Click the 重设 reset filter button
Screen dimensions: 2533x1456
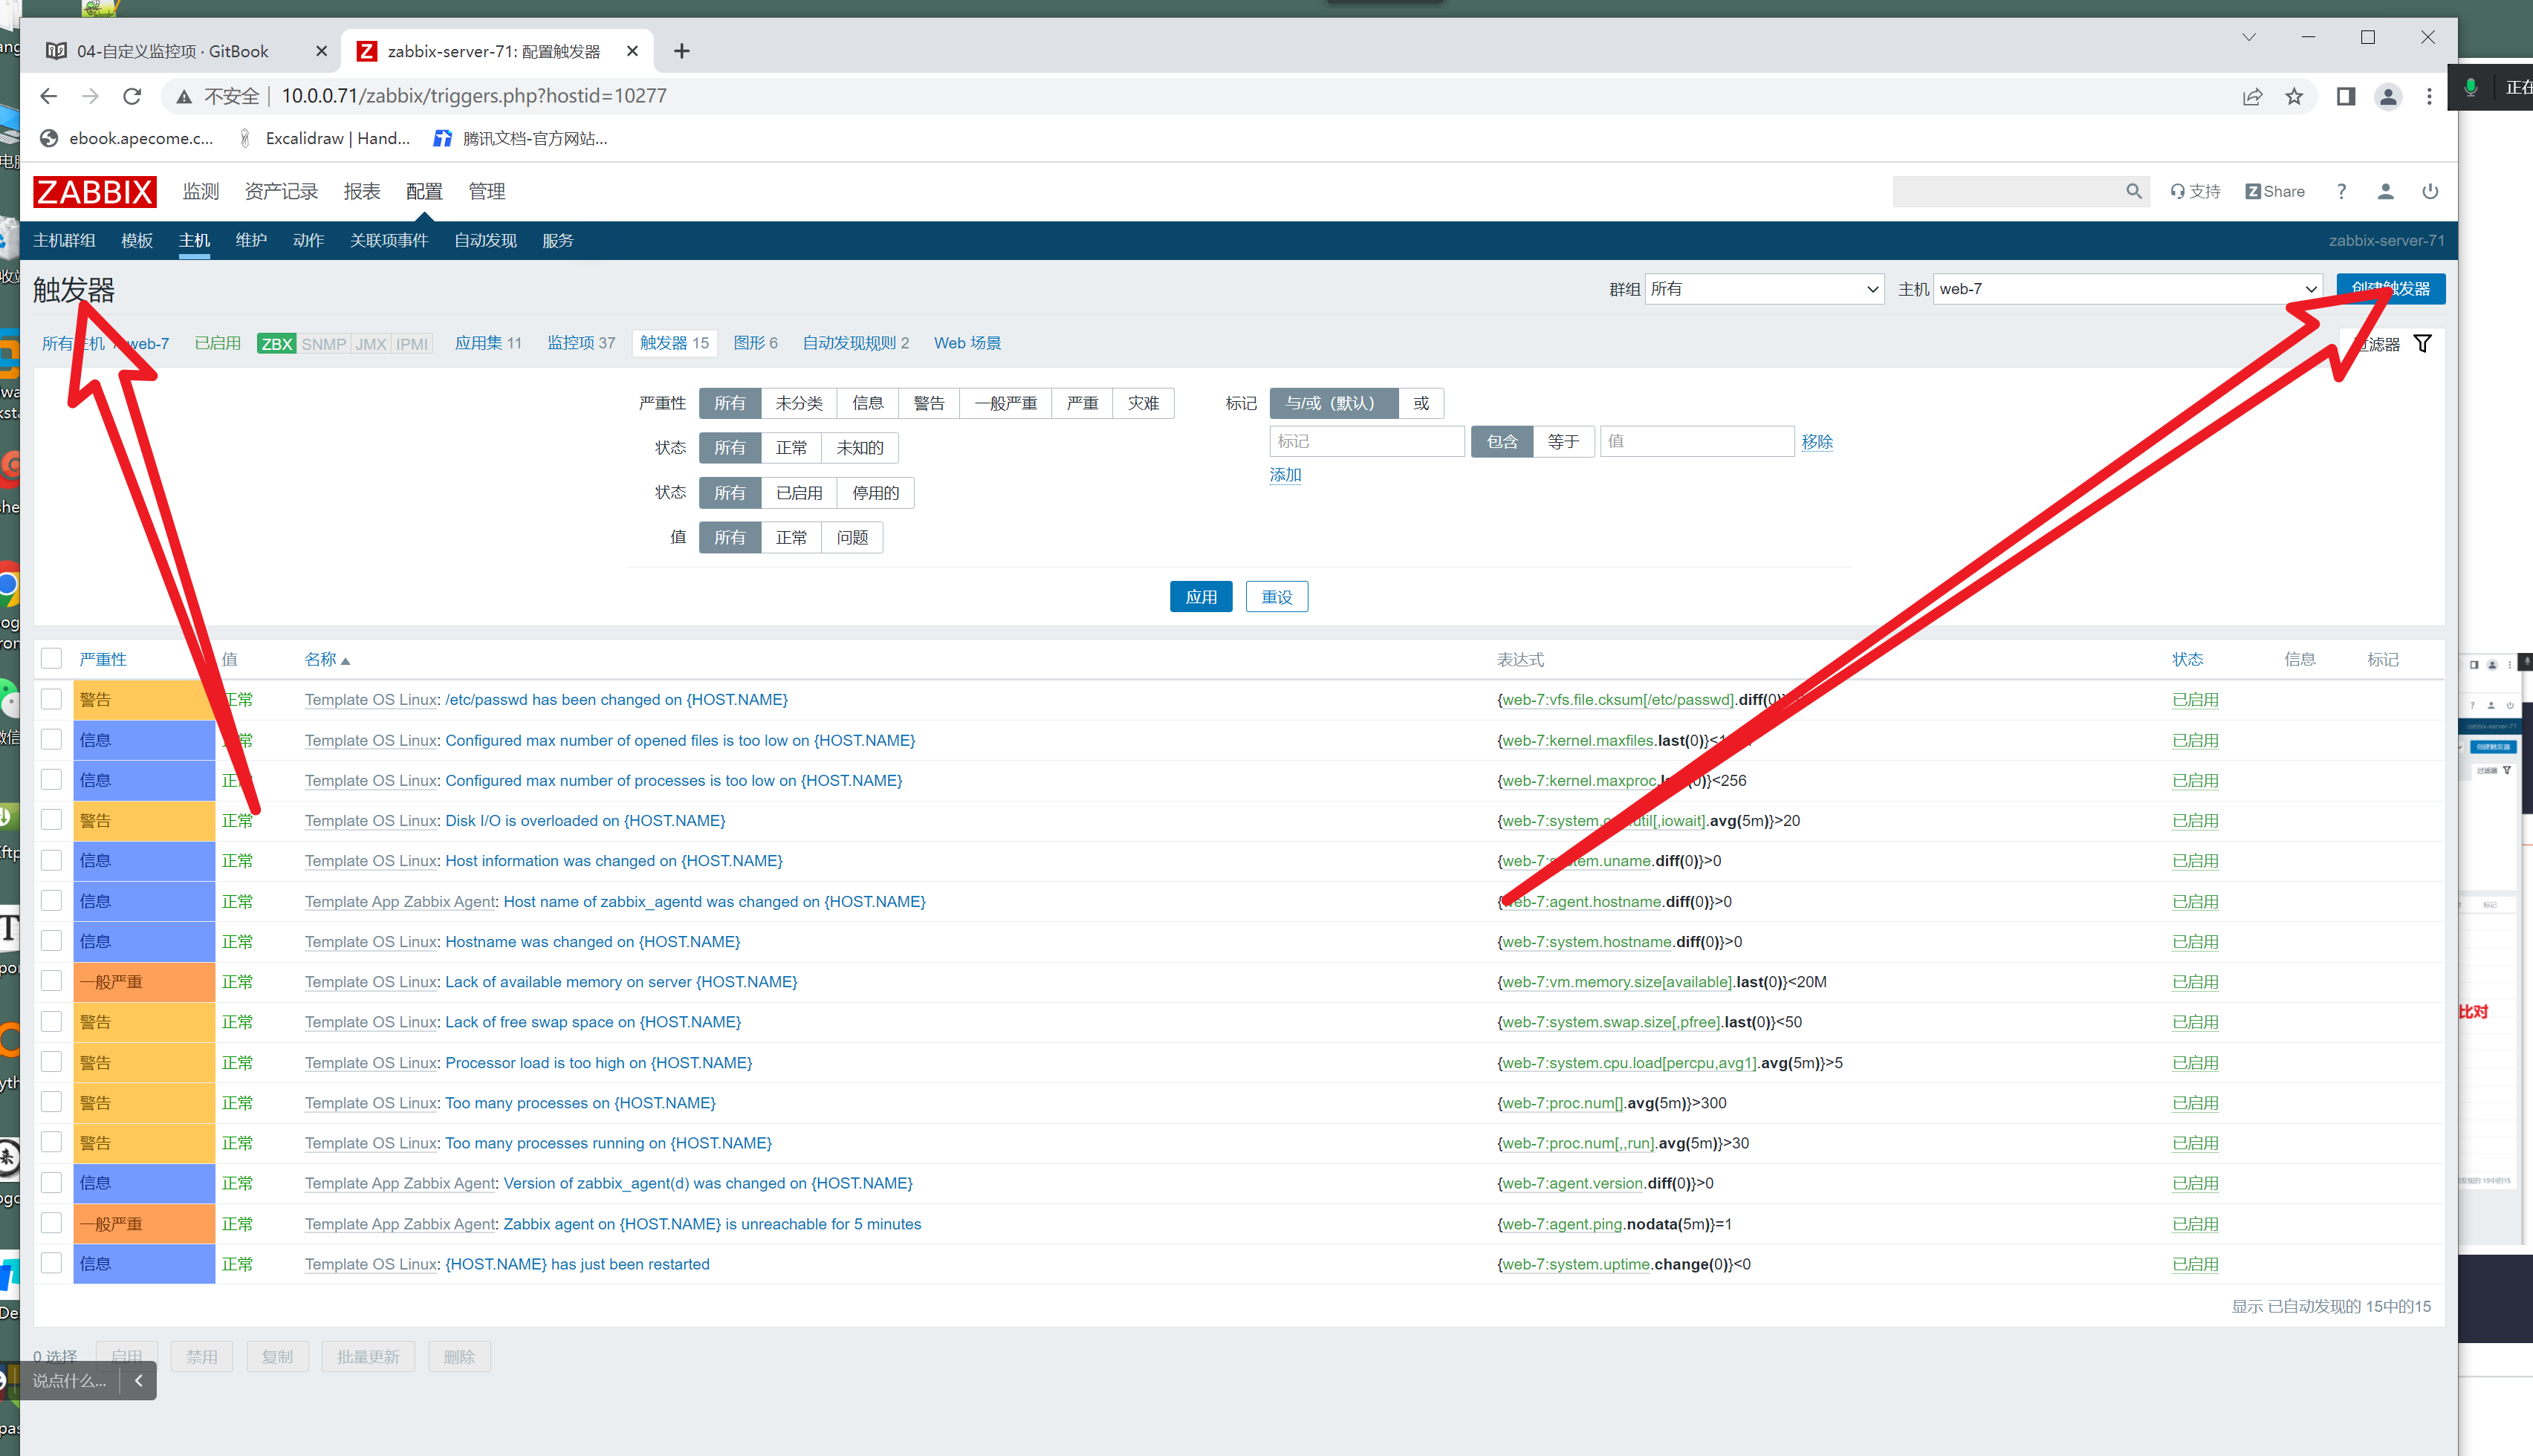coord(1277,597)
